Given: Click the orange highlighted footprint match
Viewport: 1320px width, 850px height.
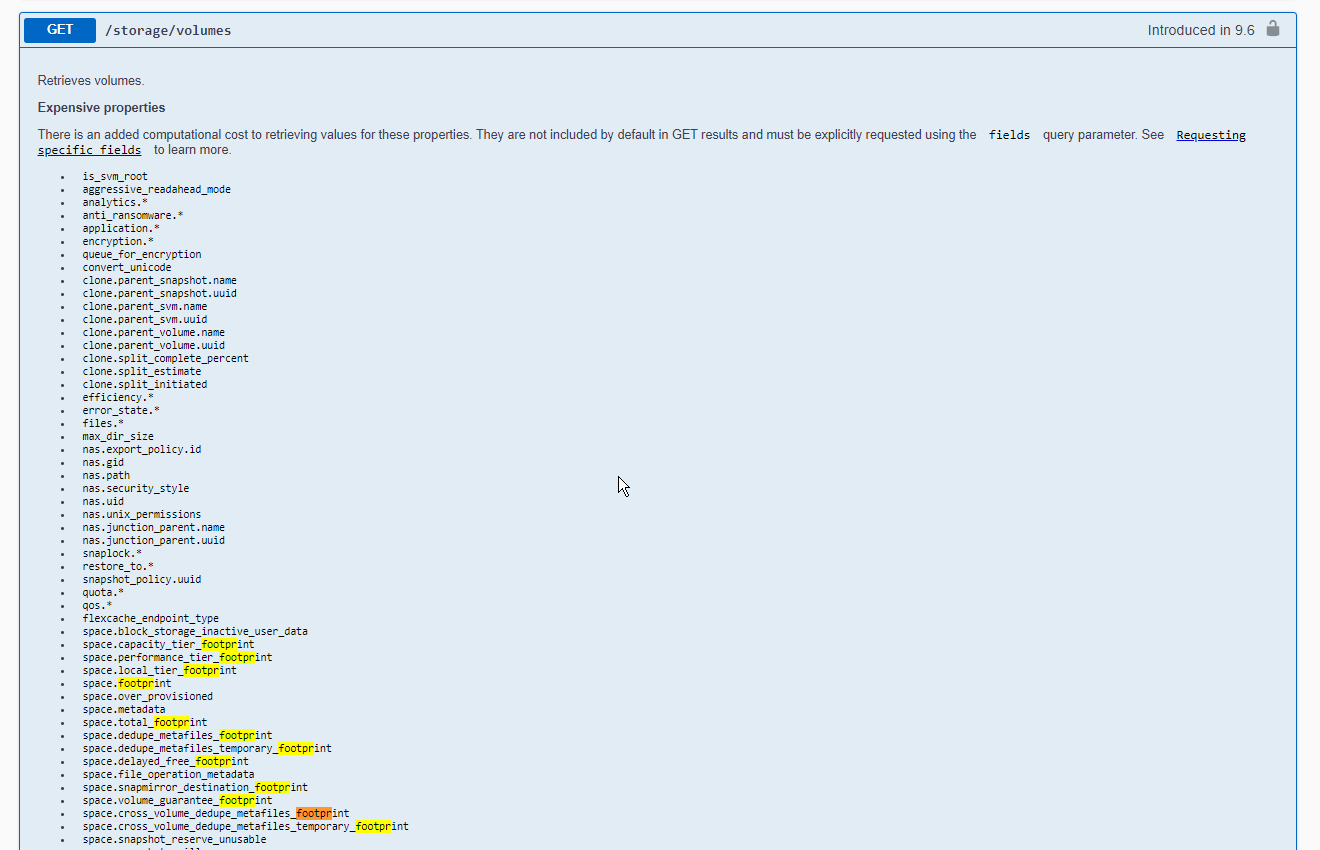Looking at the screenshot, I should click(314, 814).
